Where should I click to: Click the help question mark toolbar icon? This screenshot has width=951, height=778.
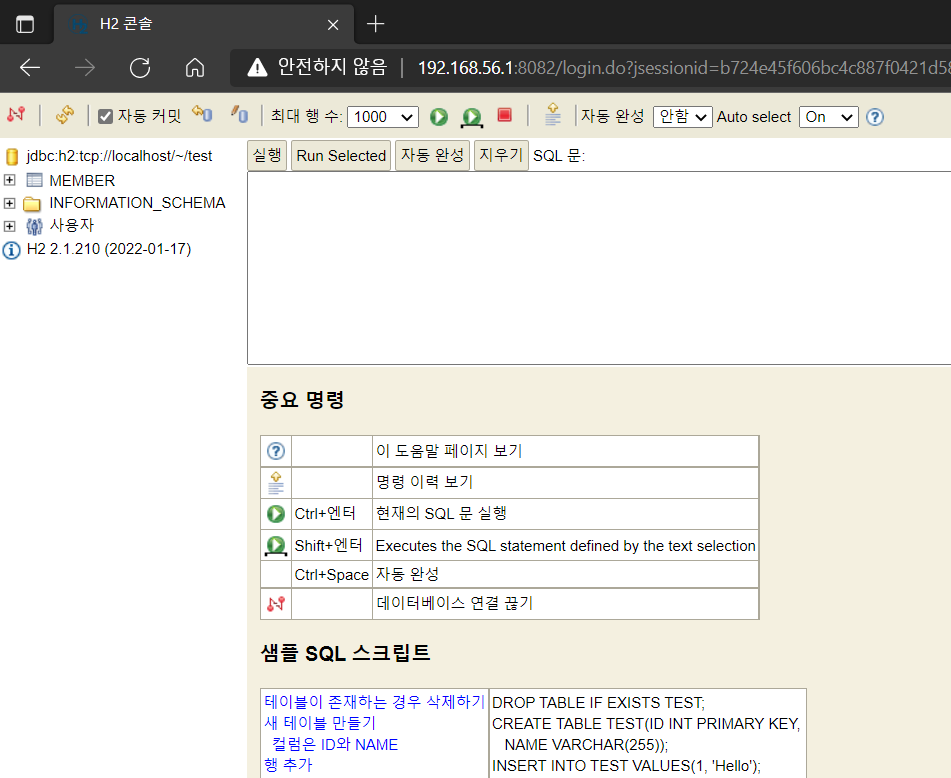coord(875,116)
